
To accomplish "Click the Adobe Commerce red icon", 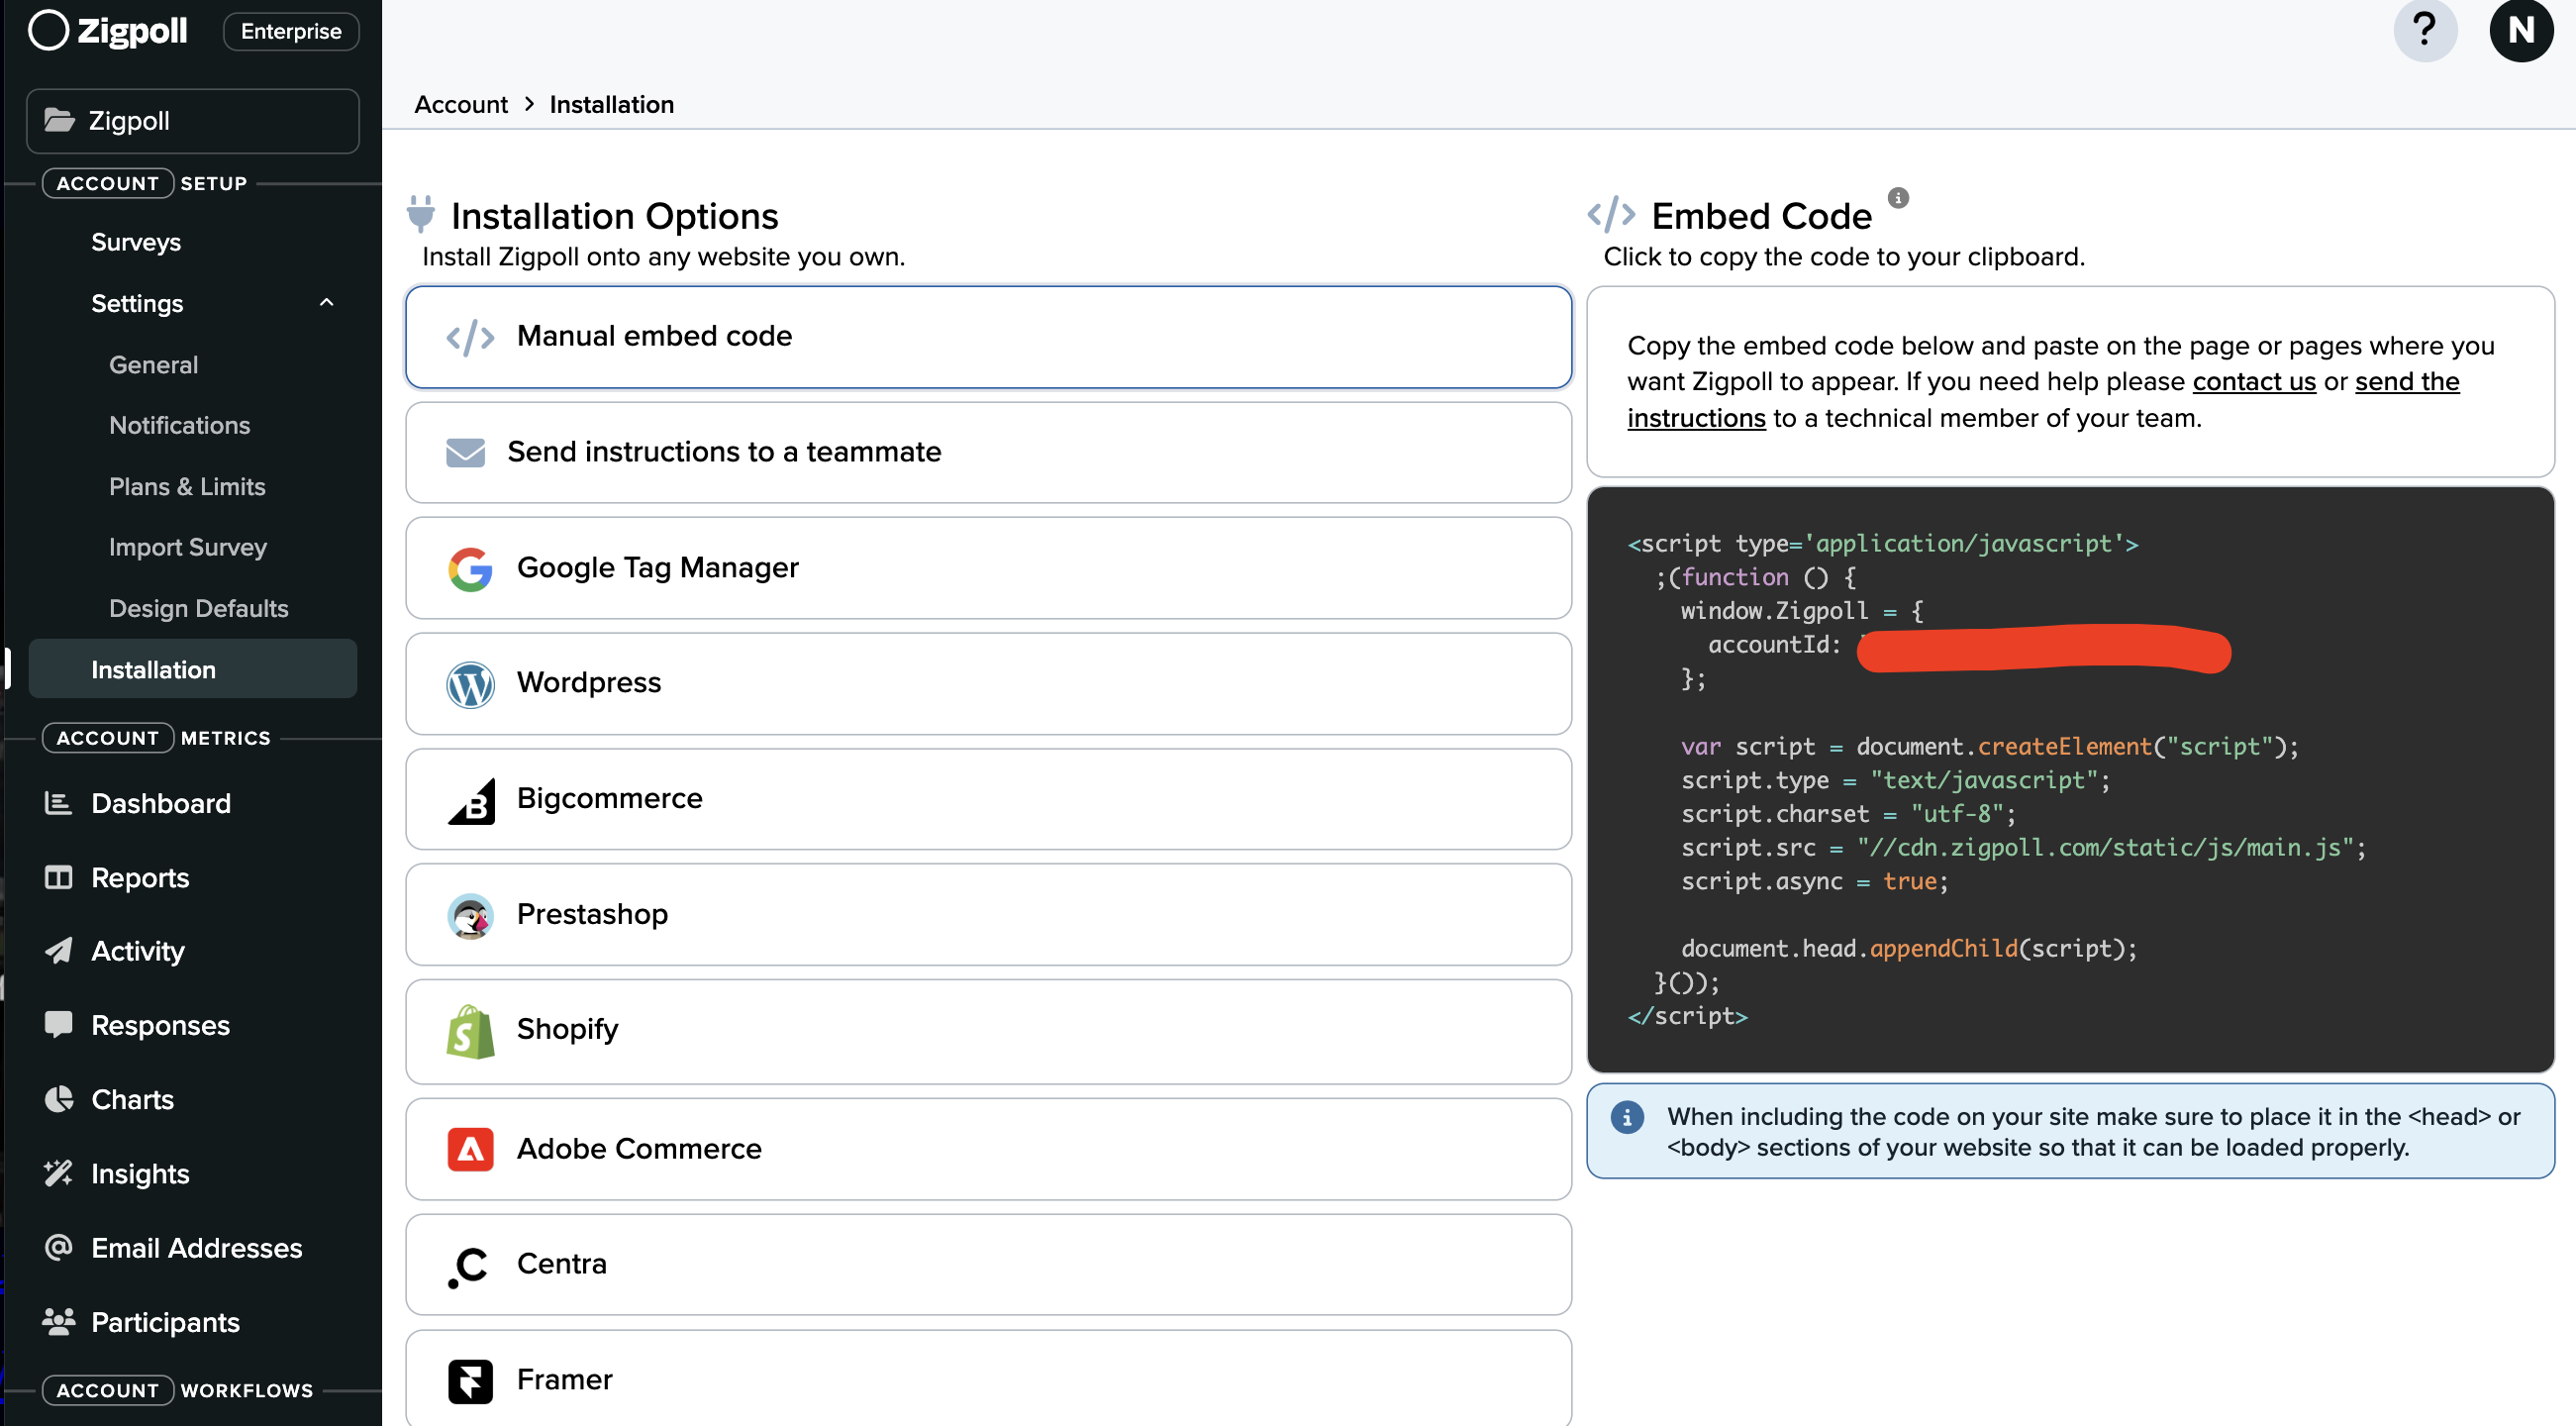I will click(470, 1149).
